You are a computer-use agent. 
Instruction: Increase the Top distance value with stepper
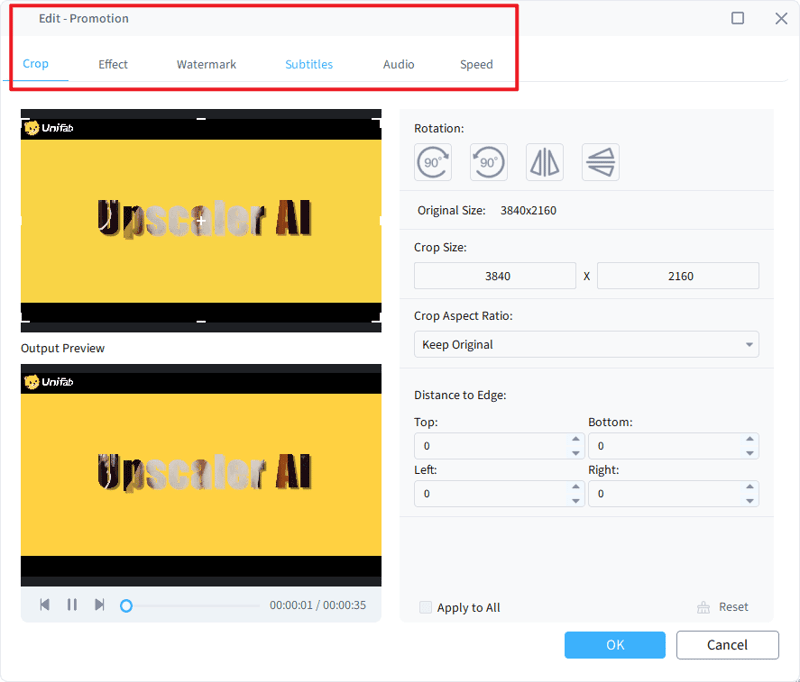578,441
